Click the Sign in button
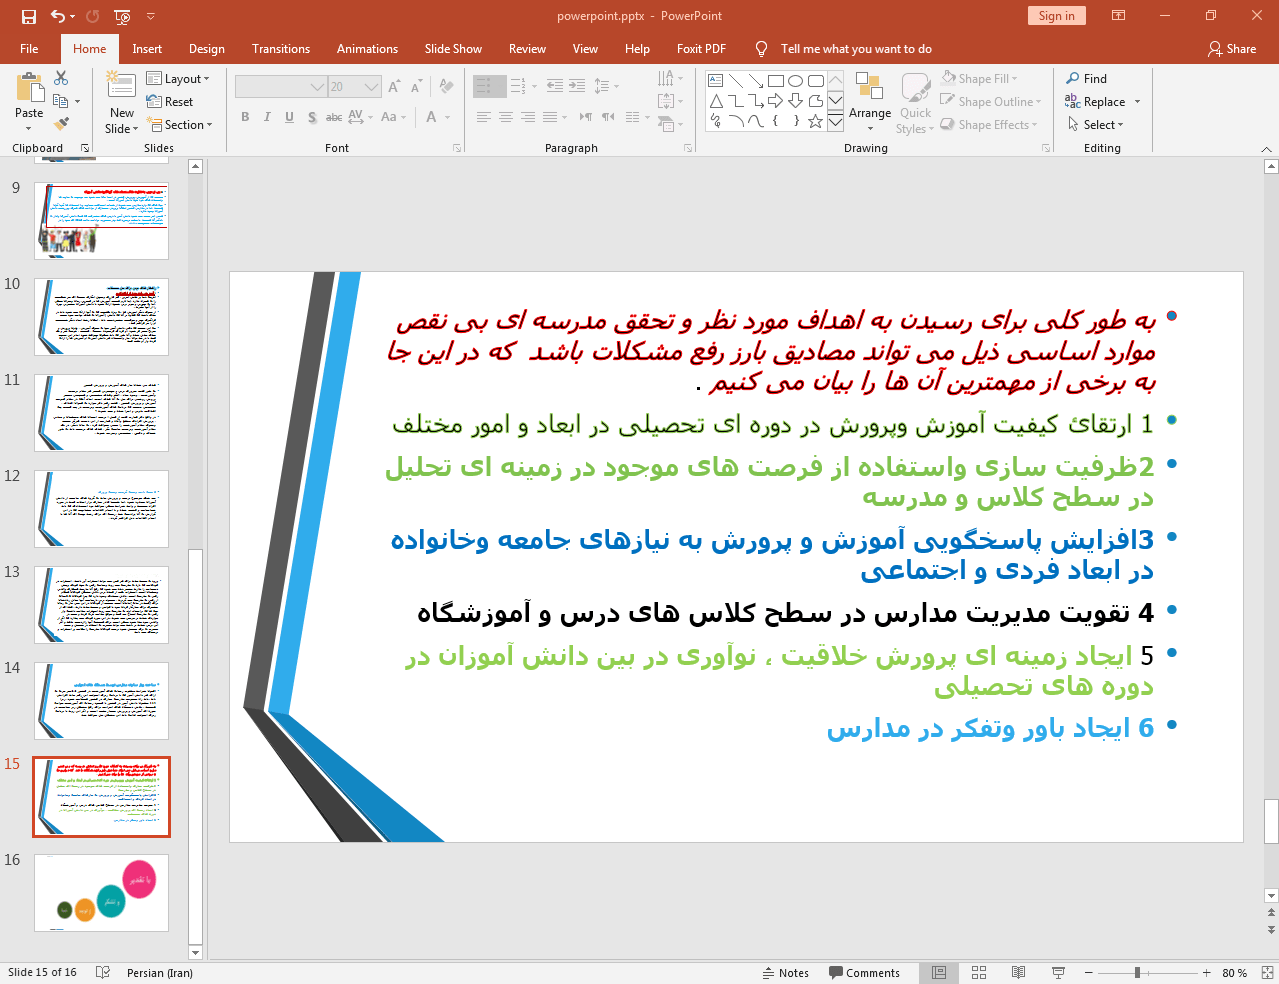Viewport: 1279px width, 984px height. (1056, 16)
